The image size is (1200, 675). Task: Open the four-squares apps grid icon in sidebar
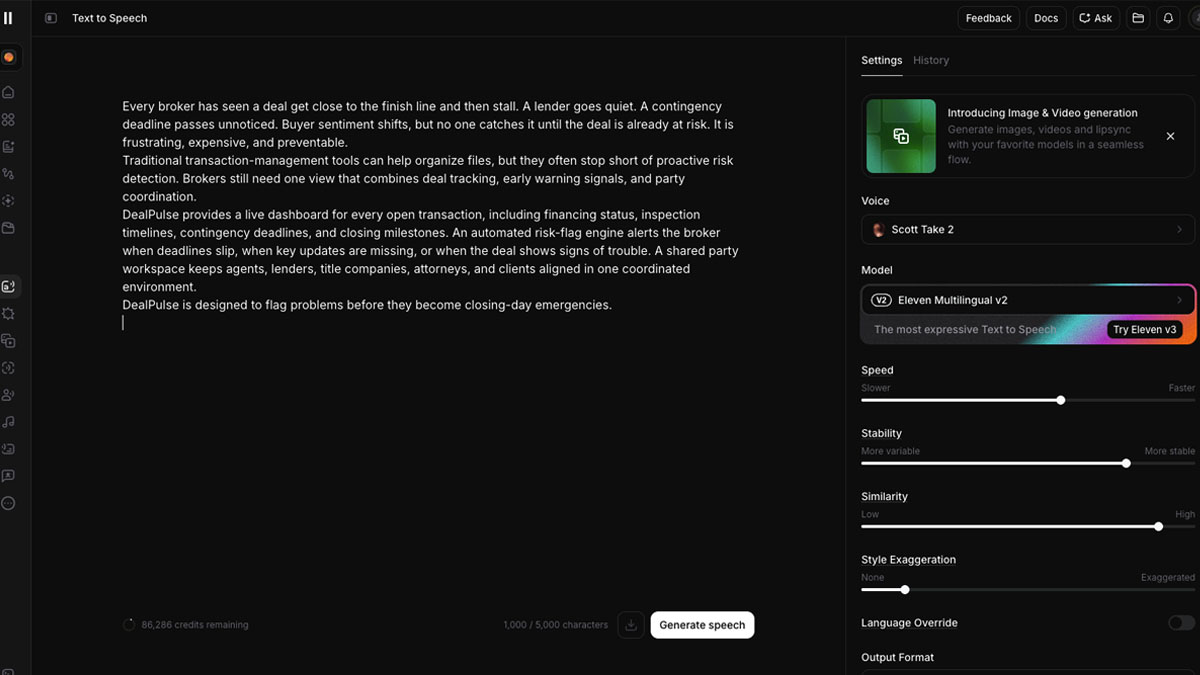pos(9,119)
